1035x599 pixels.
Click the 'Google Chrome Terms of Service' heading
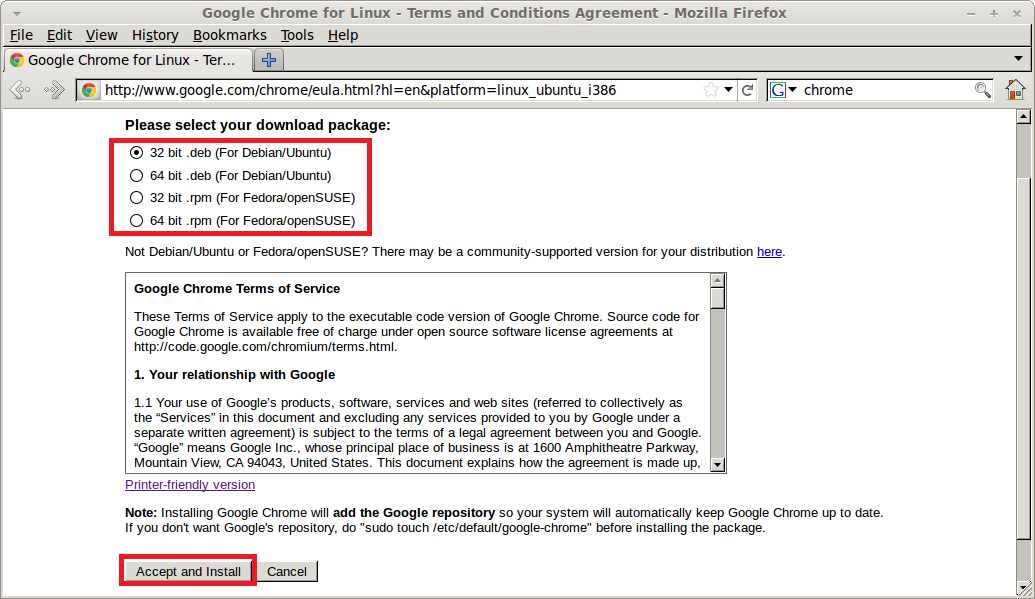(237, 289)
